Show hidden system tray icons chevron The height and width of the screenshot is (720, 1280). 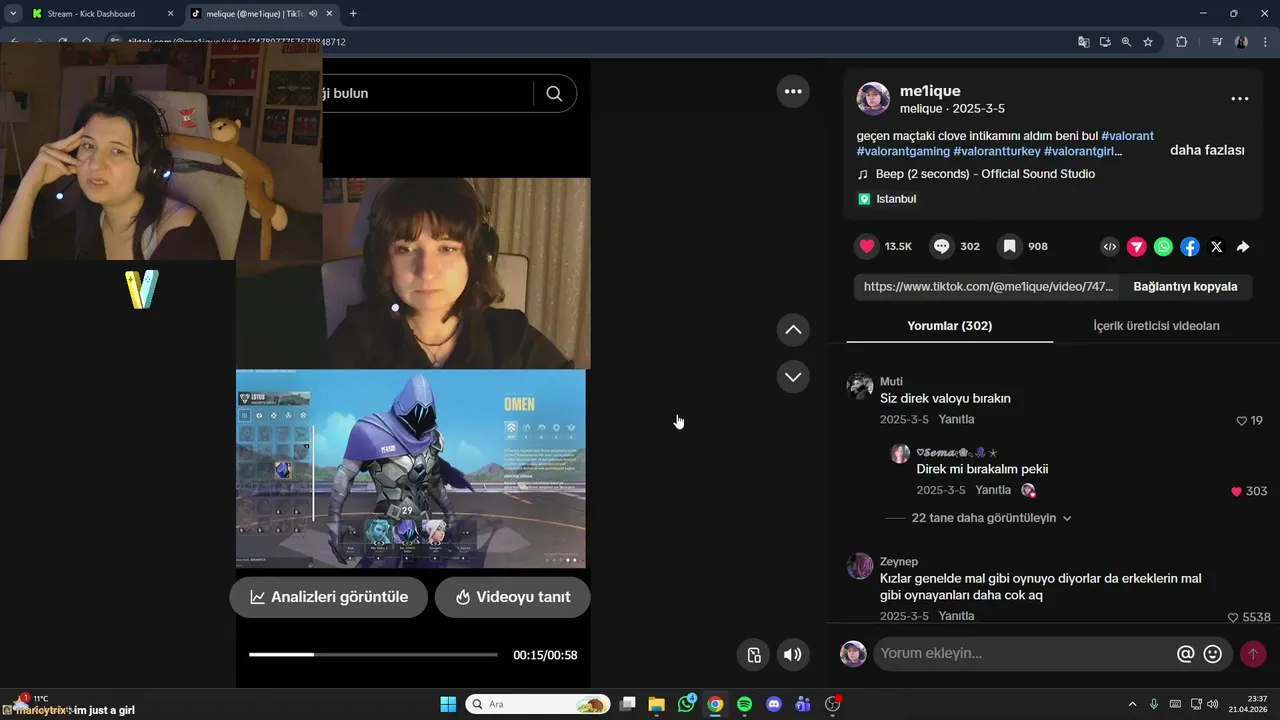pyautogui.click(x=1132, y=704)
